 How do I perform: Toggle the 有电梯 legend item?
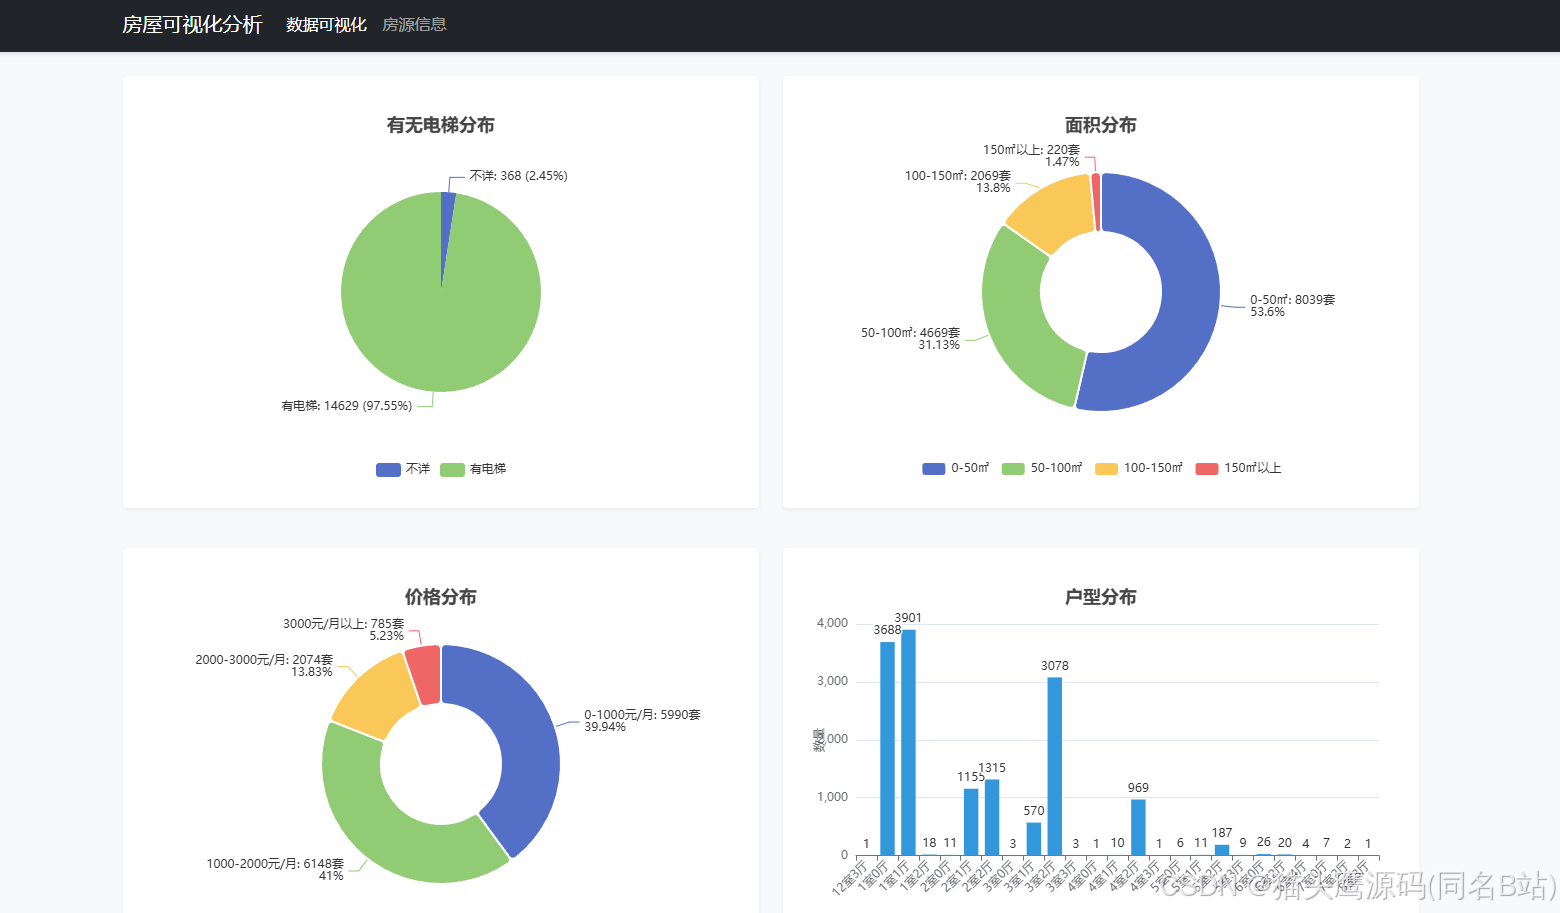(x=473, y=469)
